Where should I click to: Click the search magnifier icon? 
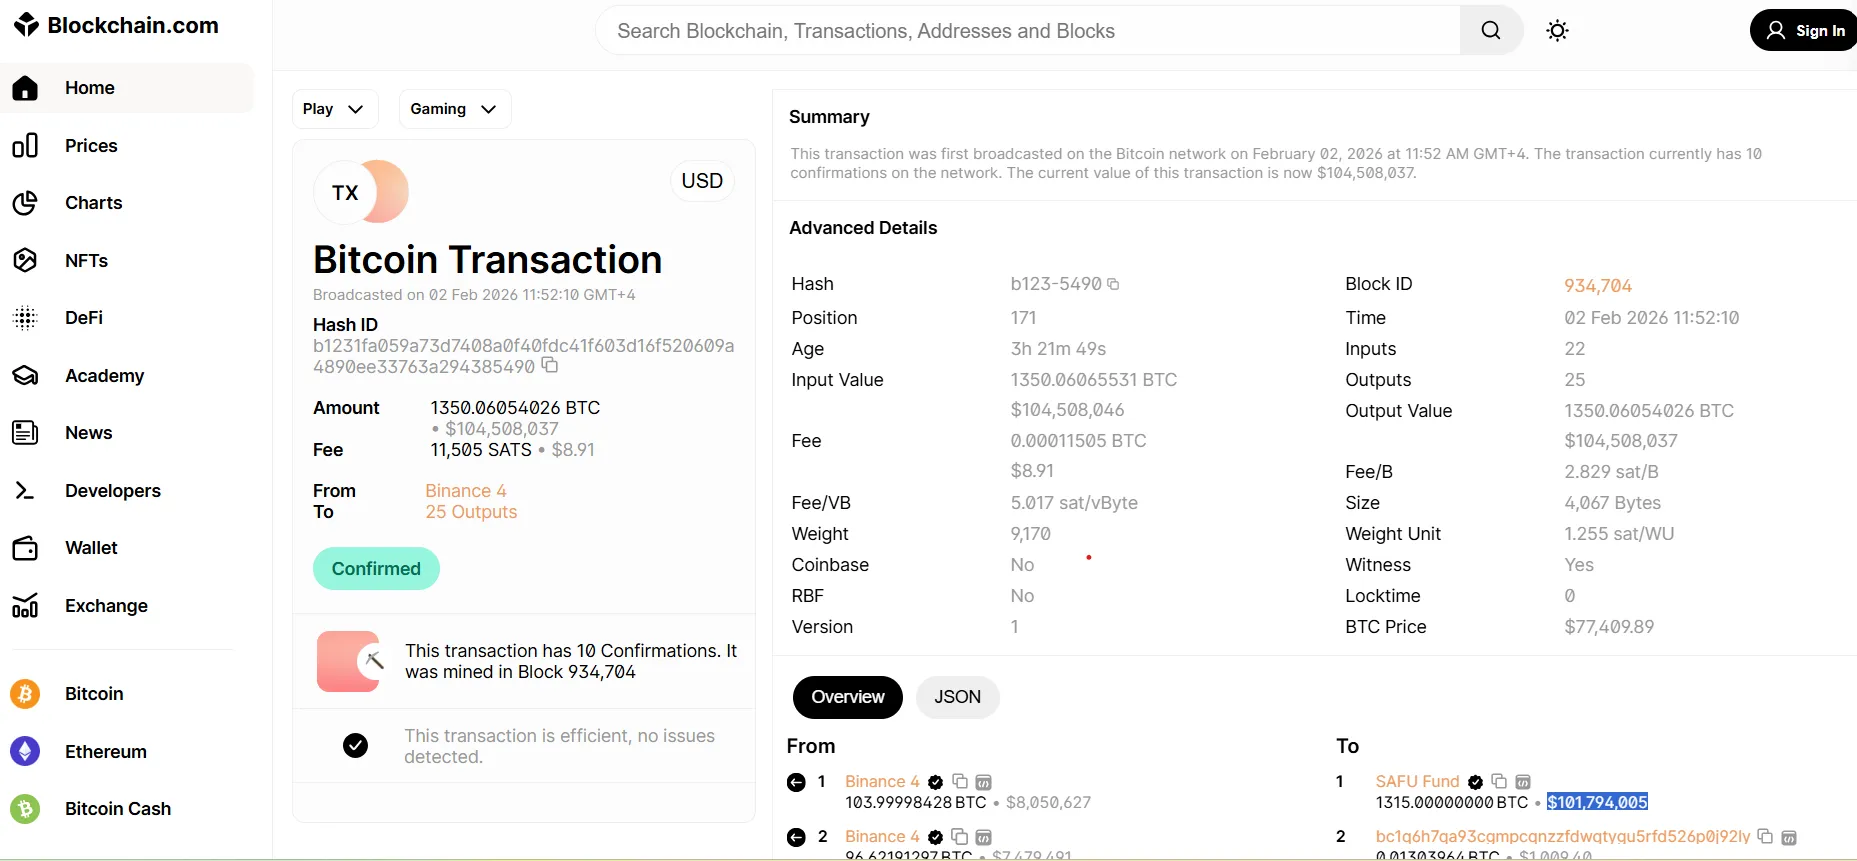1489,30
